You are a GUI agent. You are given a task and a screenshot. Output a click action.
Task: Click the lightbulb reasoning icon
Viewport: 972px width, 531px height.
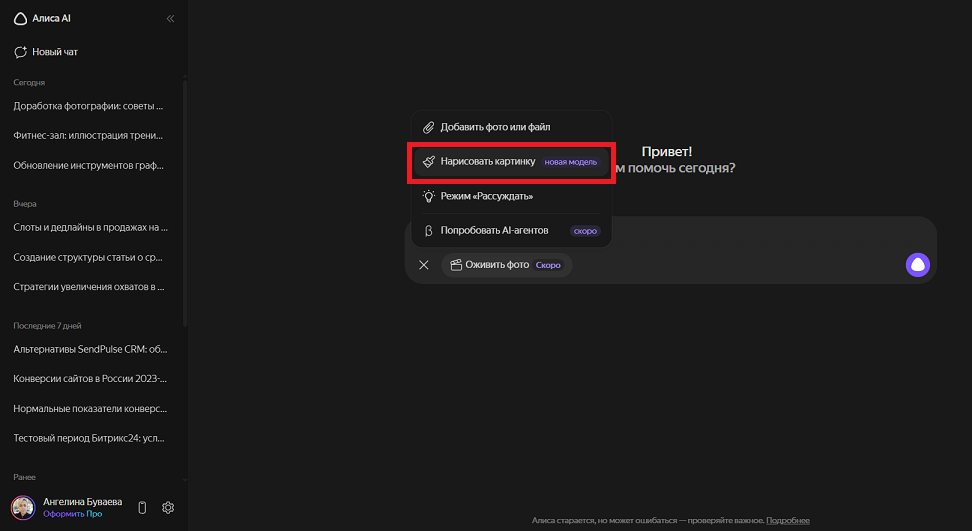[x=428, y=196]
